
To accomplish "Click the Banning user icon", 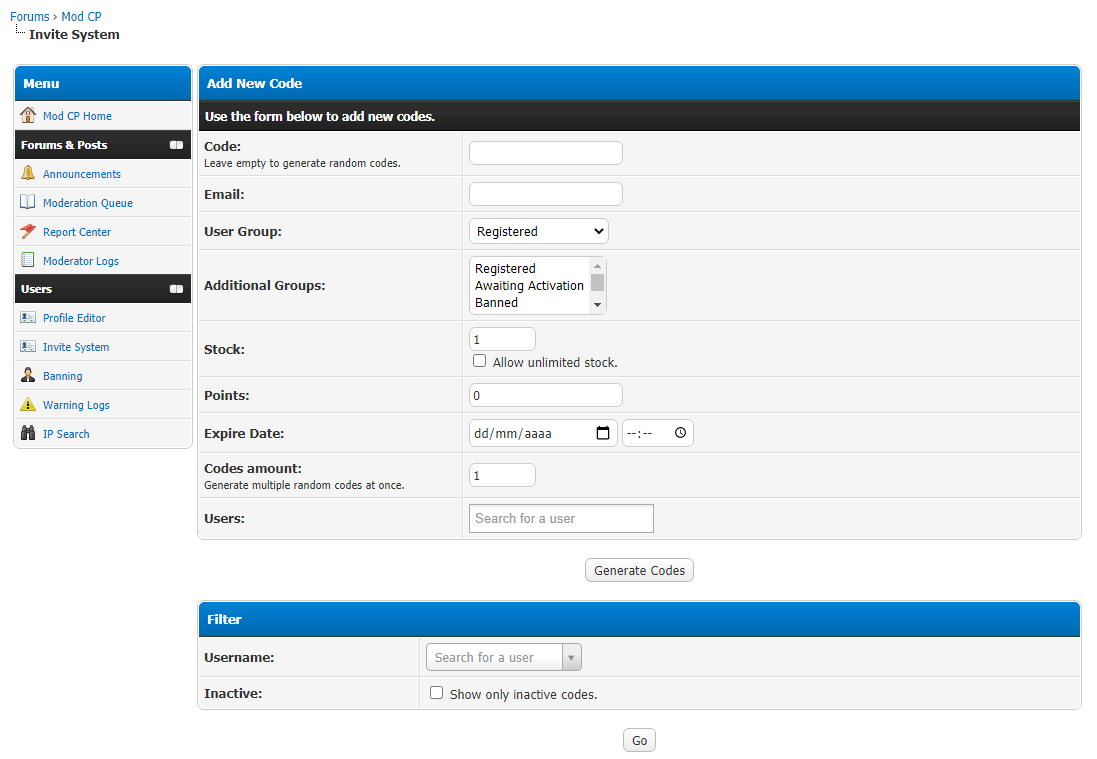I will (28, 376).
